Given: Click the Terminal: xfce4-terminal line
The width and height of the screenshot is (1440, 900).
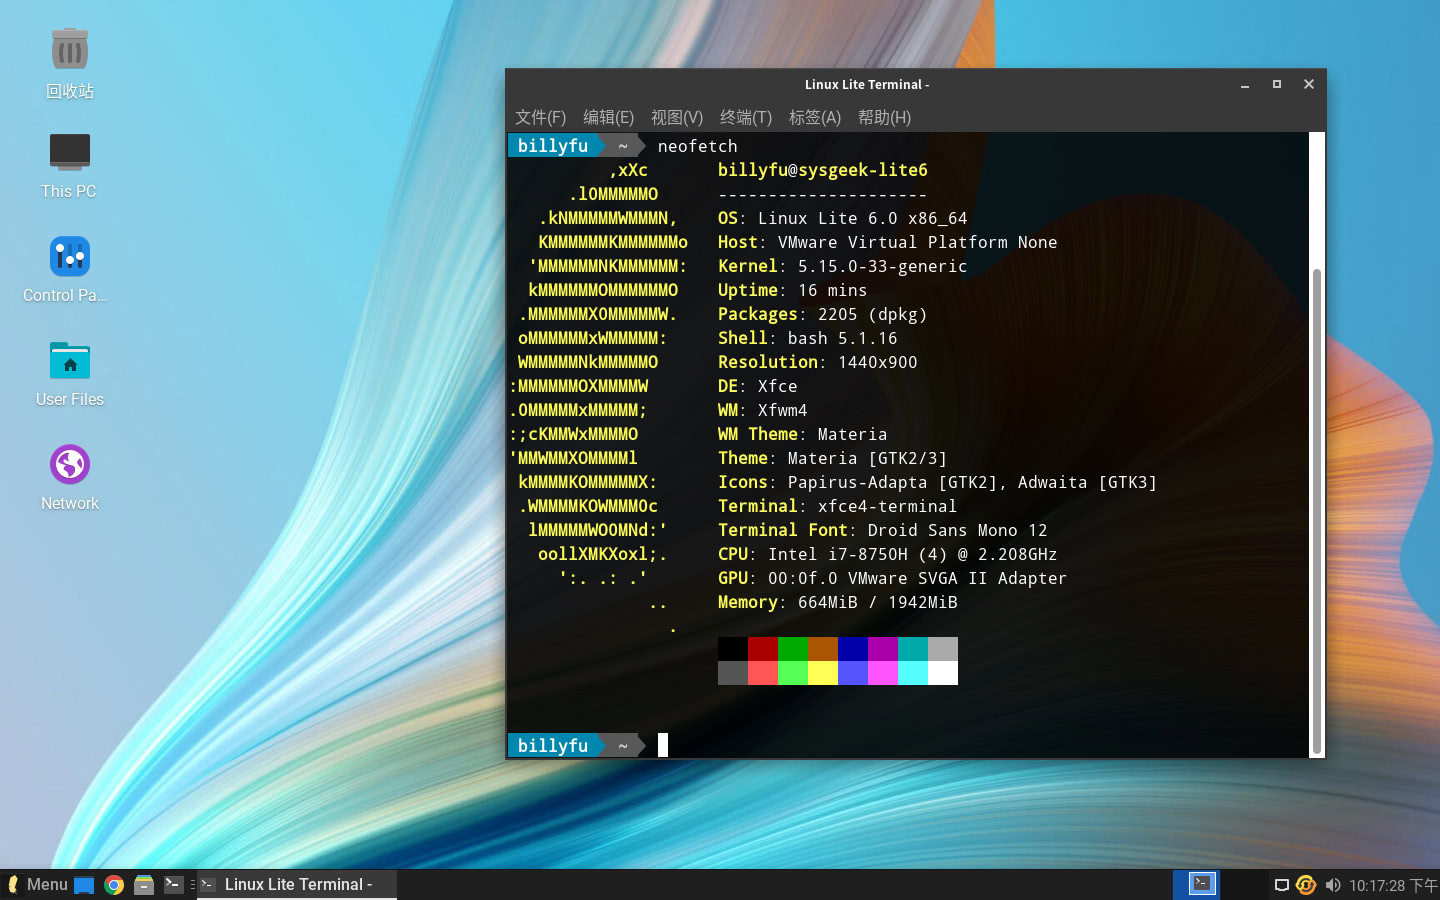Looking at the screenshot, I should [837, 506].
